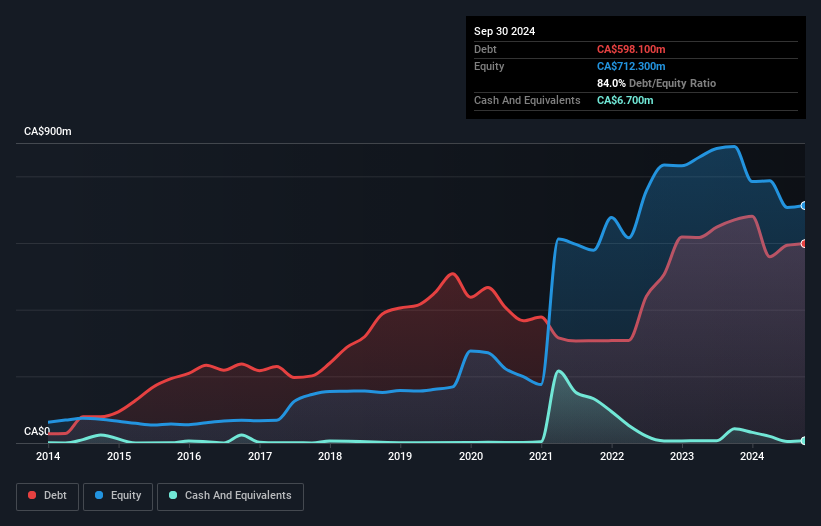Image resolution: width=821 pixels, height=526 pixels.
Task: Click the red Debt legend dot
Action: [x=32, y=495]
